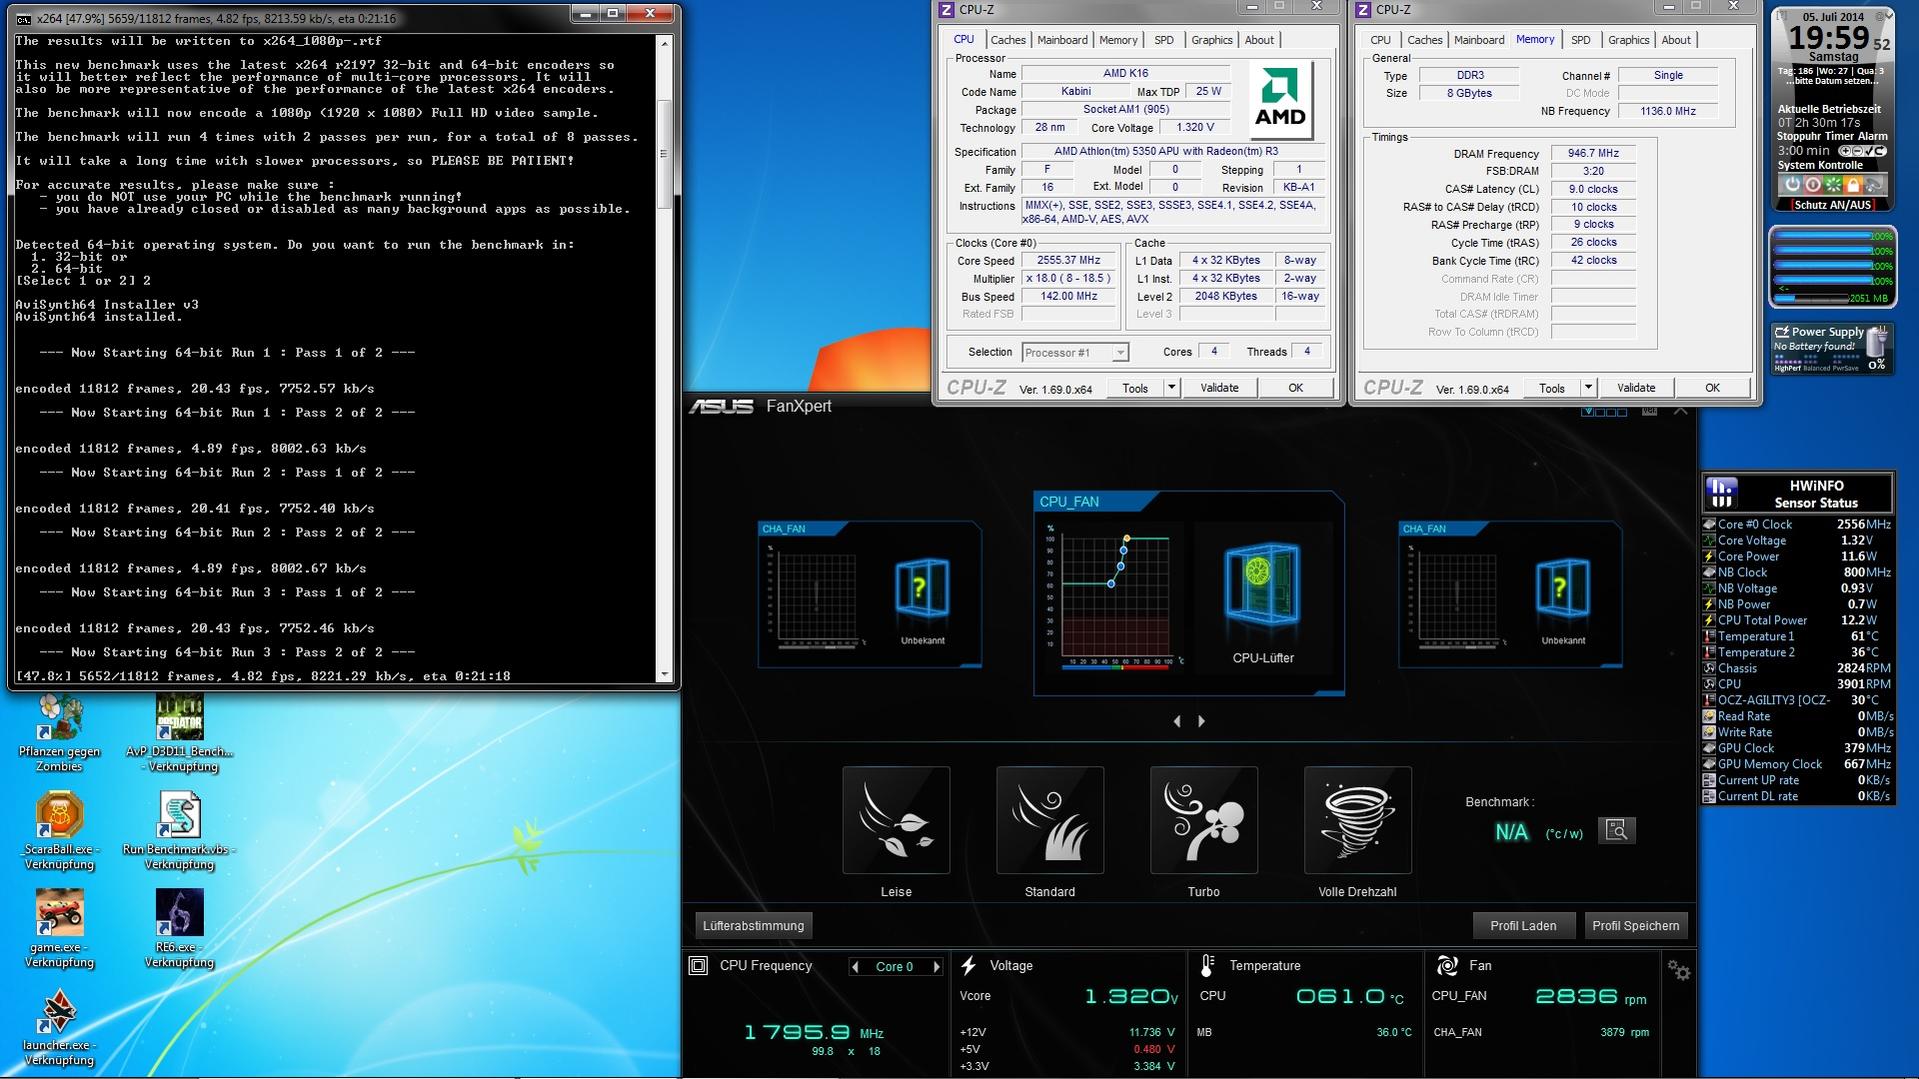Click Tools button in left CPU-Z window
The width and height of the screenshot is (1919, 1079).
(1135, 388)
